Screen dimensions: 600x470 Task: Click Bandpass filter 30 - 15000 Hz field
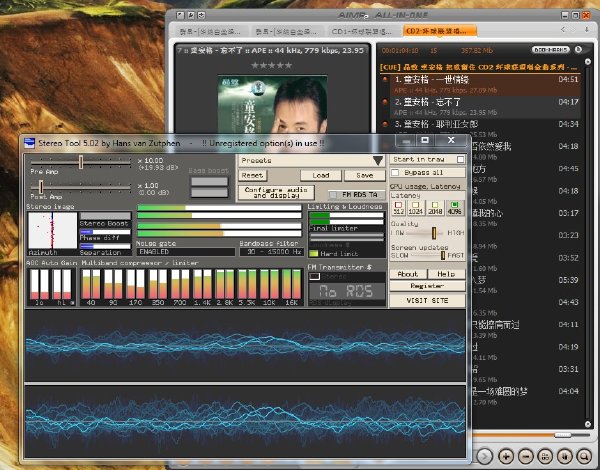(272, 252)
